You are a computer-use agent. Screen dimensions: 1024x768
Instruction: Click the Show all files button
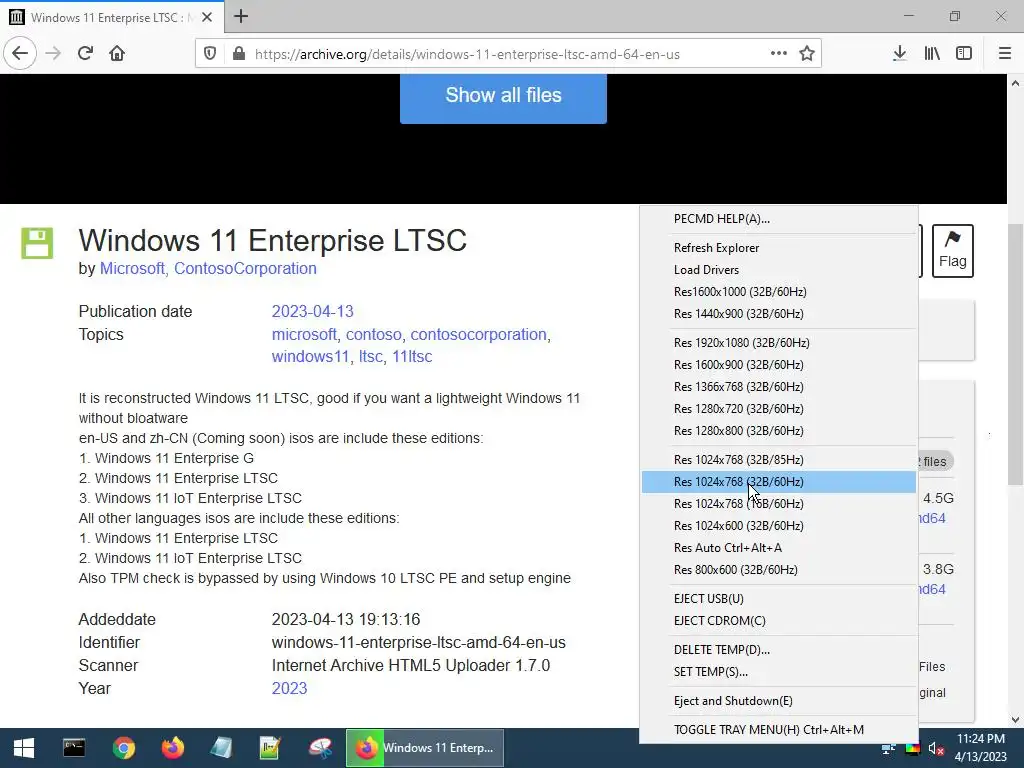tap(503, 97)
